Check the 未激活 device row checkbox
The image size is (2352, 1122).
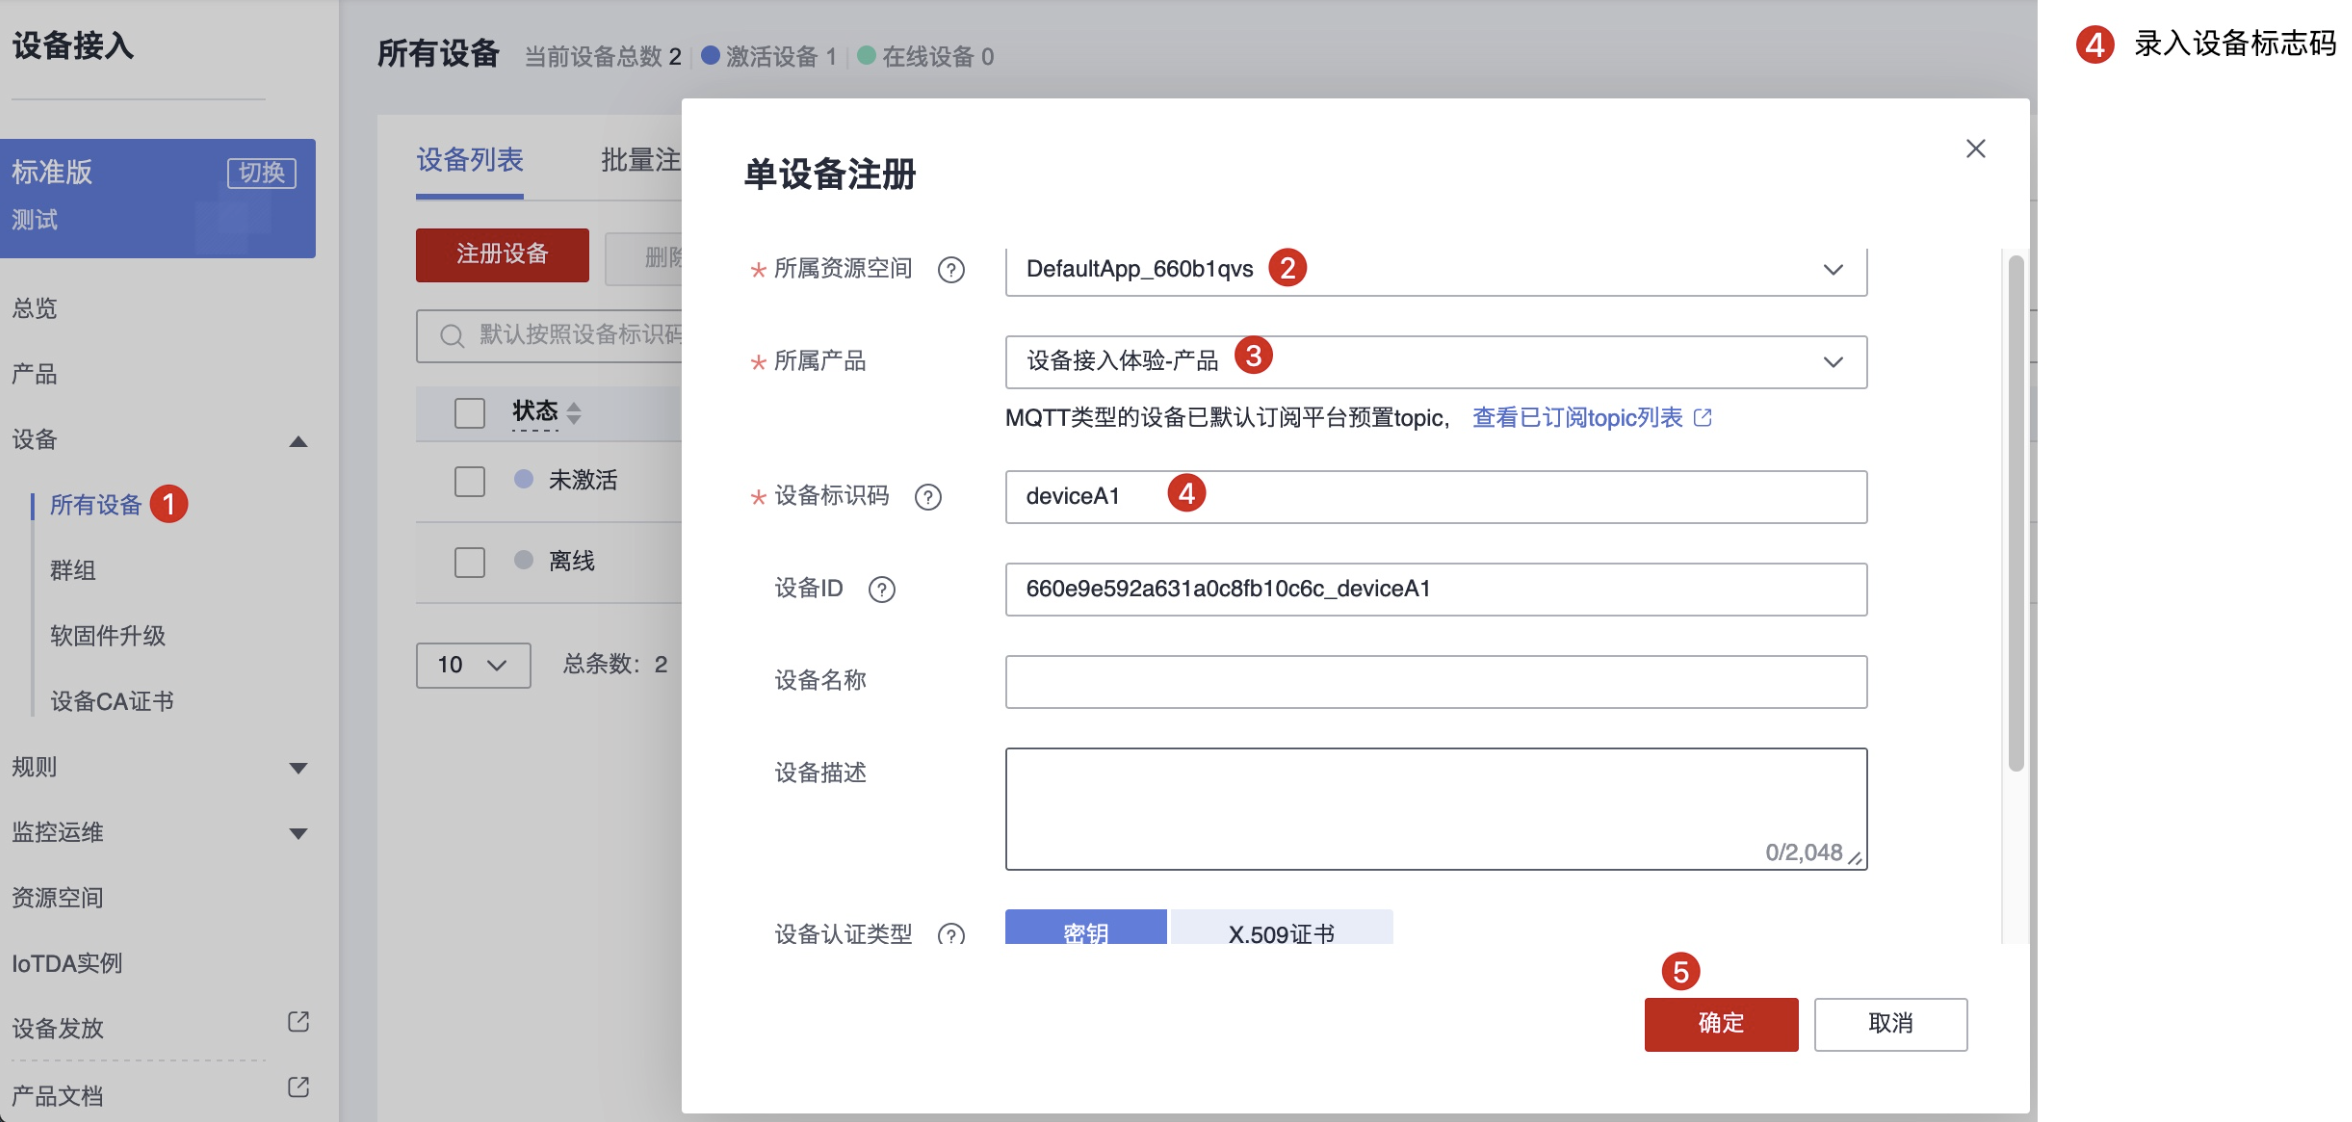point(469,481)
